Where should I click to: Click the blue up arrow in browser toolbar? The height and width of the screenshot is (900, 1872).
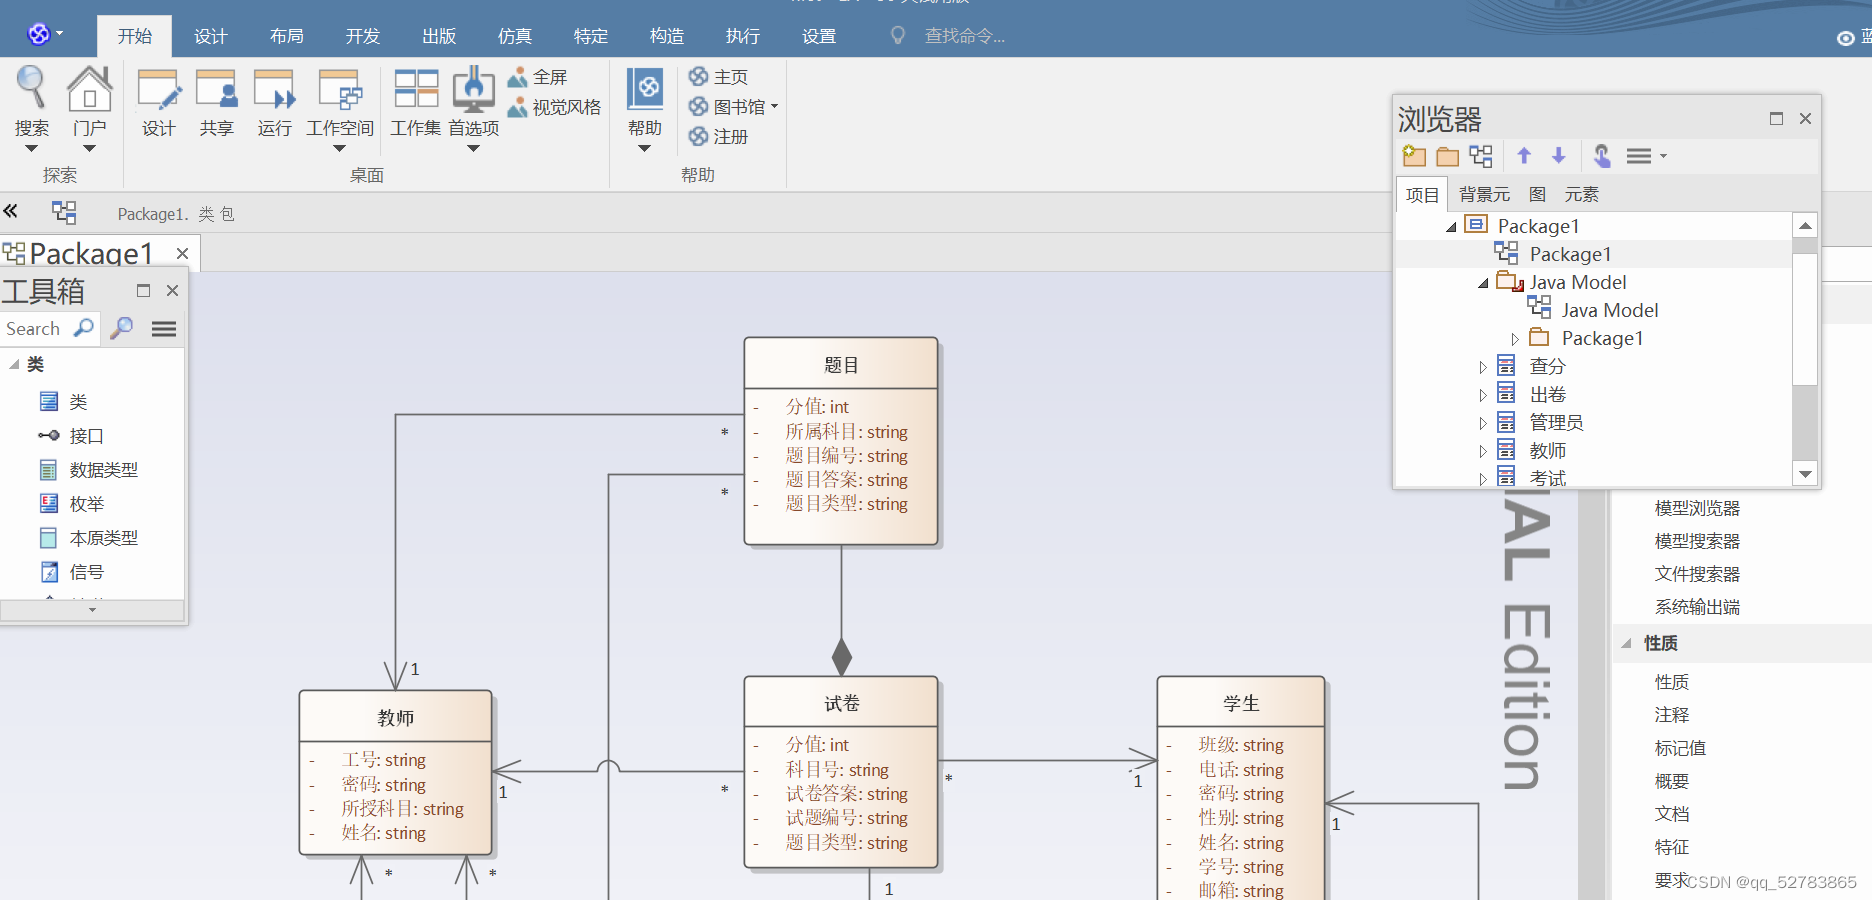click(1524, 156)
